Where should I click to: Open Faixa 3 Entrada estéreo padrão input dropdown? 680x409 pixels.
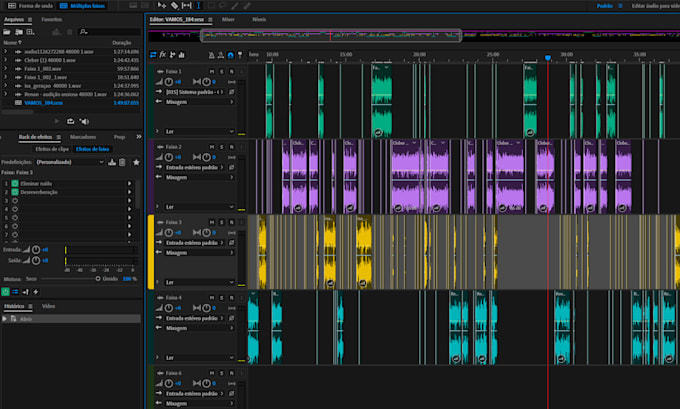pos(194,242)
